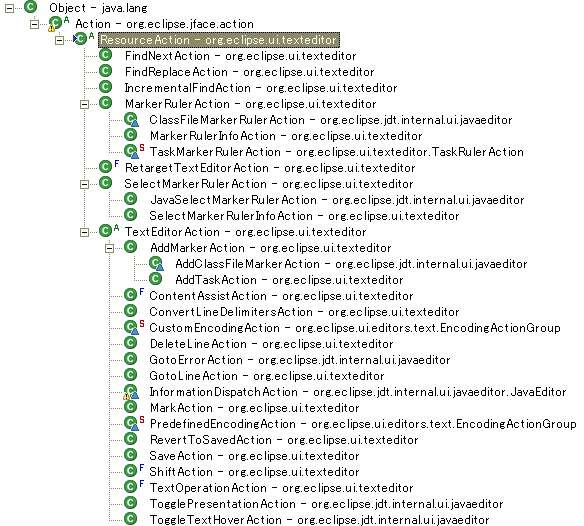Select ToggleTextHoverAction at the bottom
Screen dimensions: 584x526
point(320,519)
